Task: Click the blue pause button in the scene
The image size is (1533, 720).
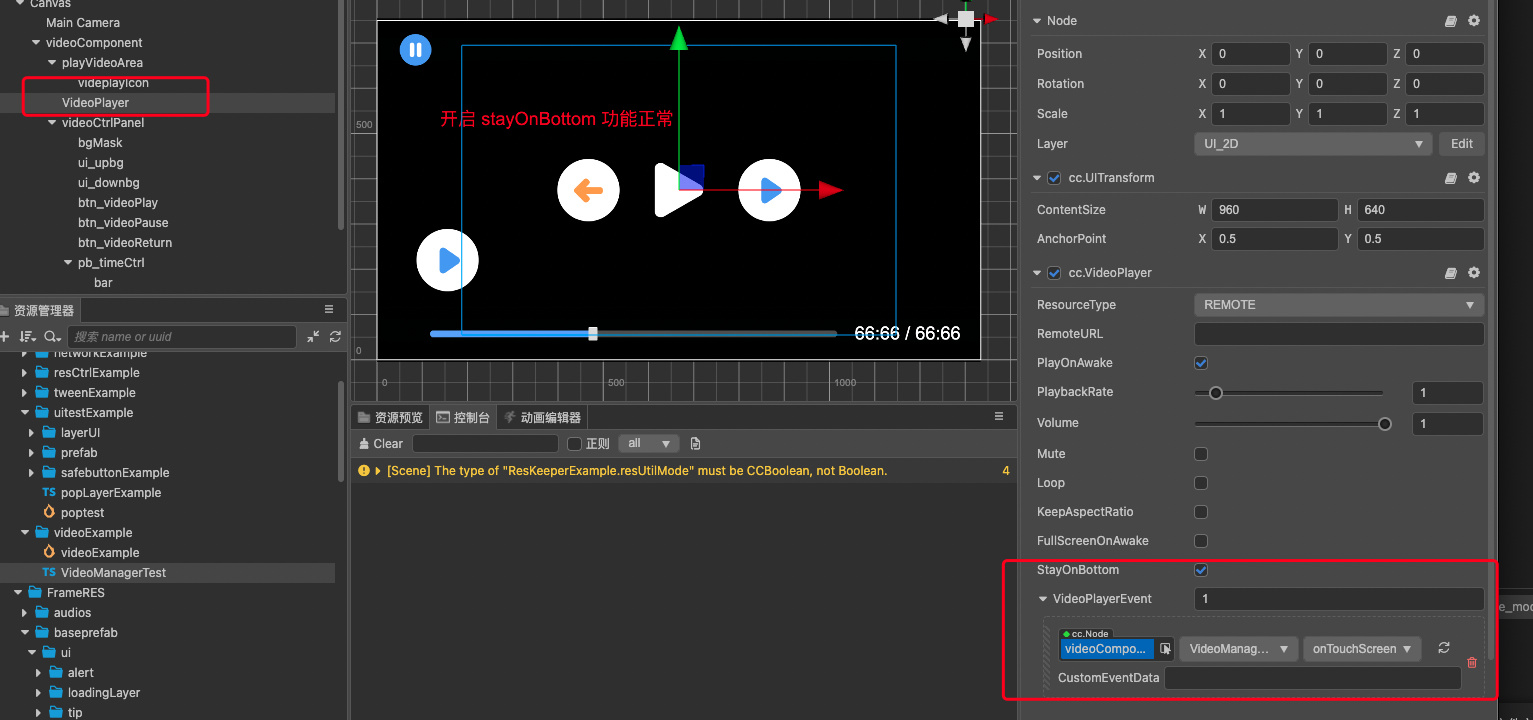Action: point(416,50)
